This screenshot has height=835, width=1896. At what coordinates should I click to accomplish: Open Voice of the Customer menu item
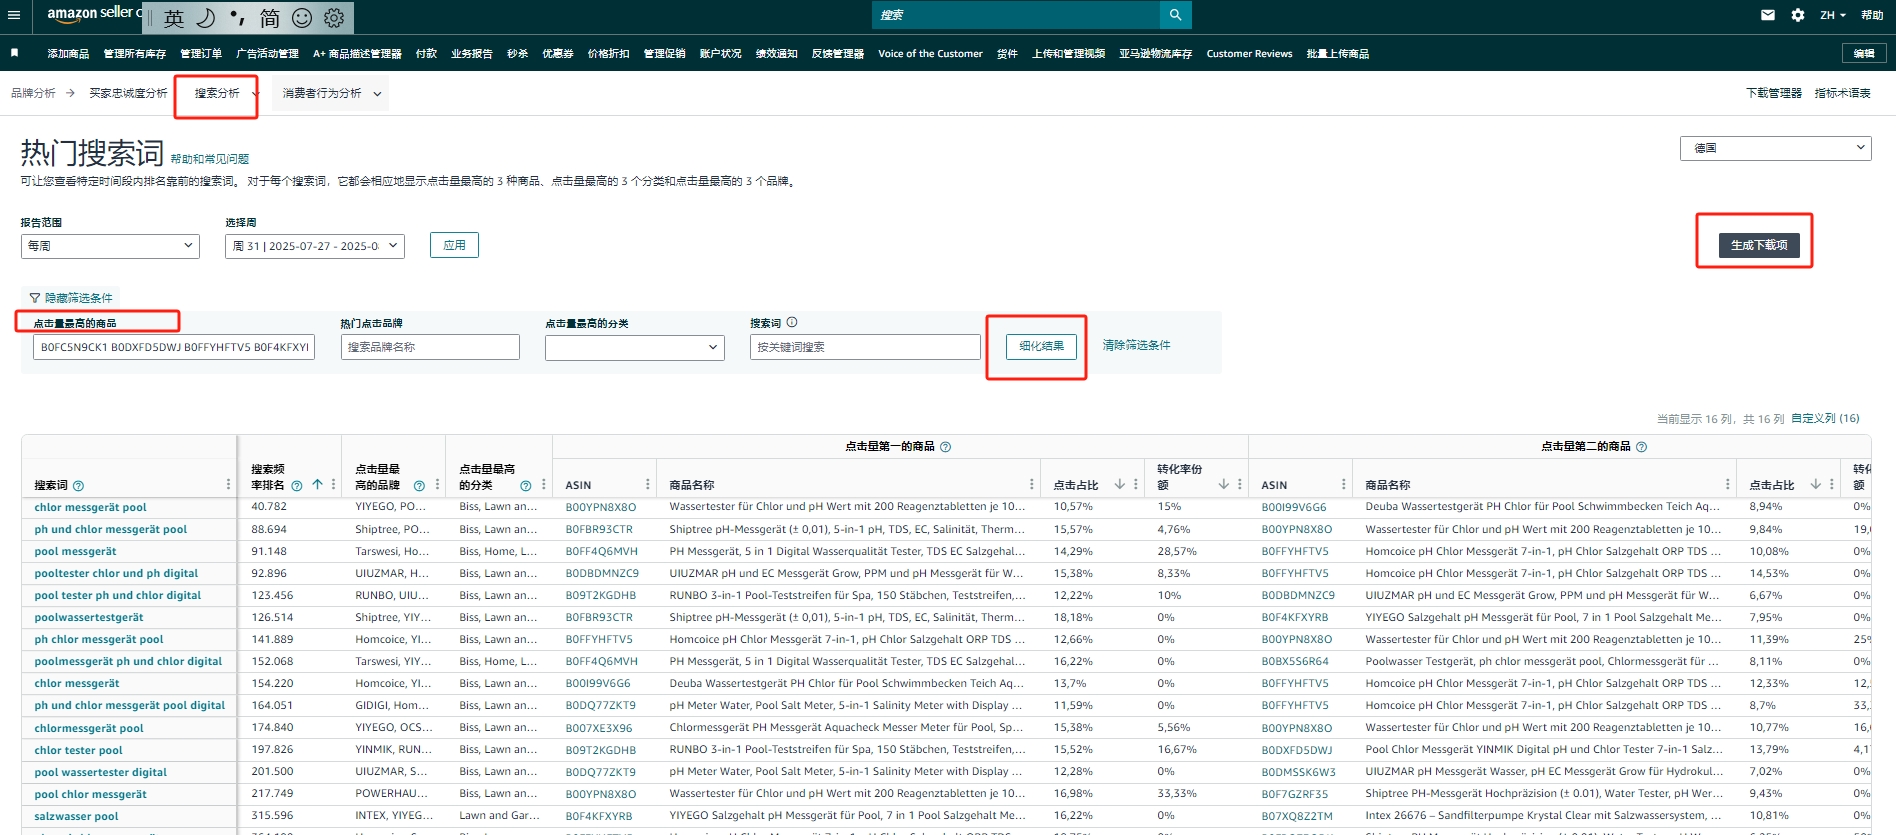click(x=930, y=54)
